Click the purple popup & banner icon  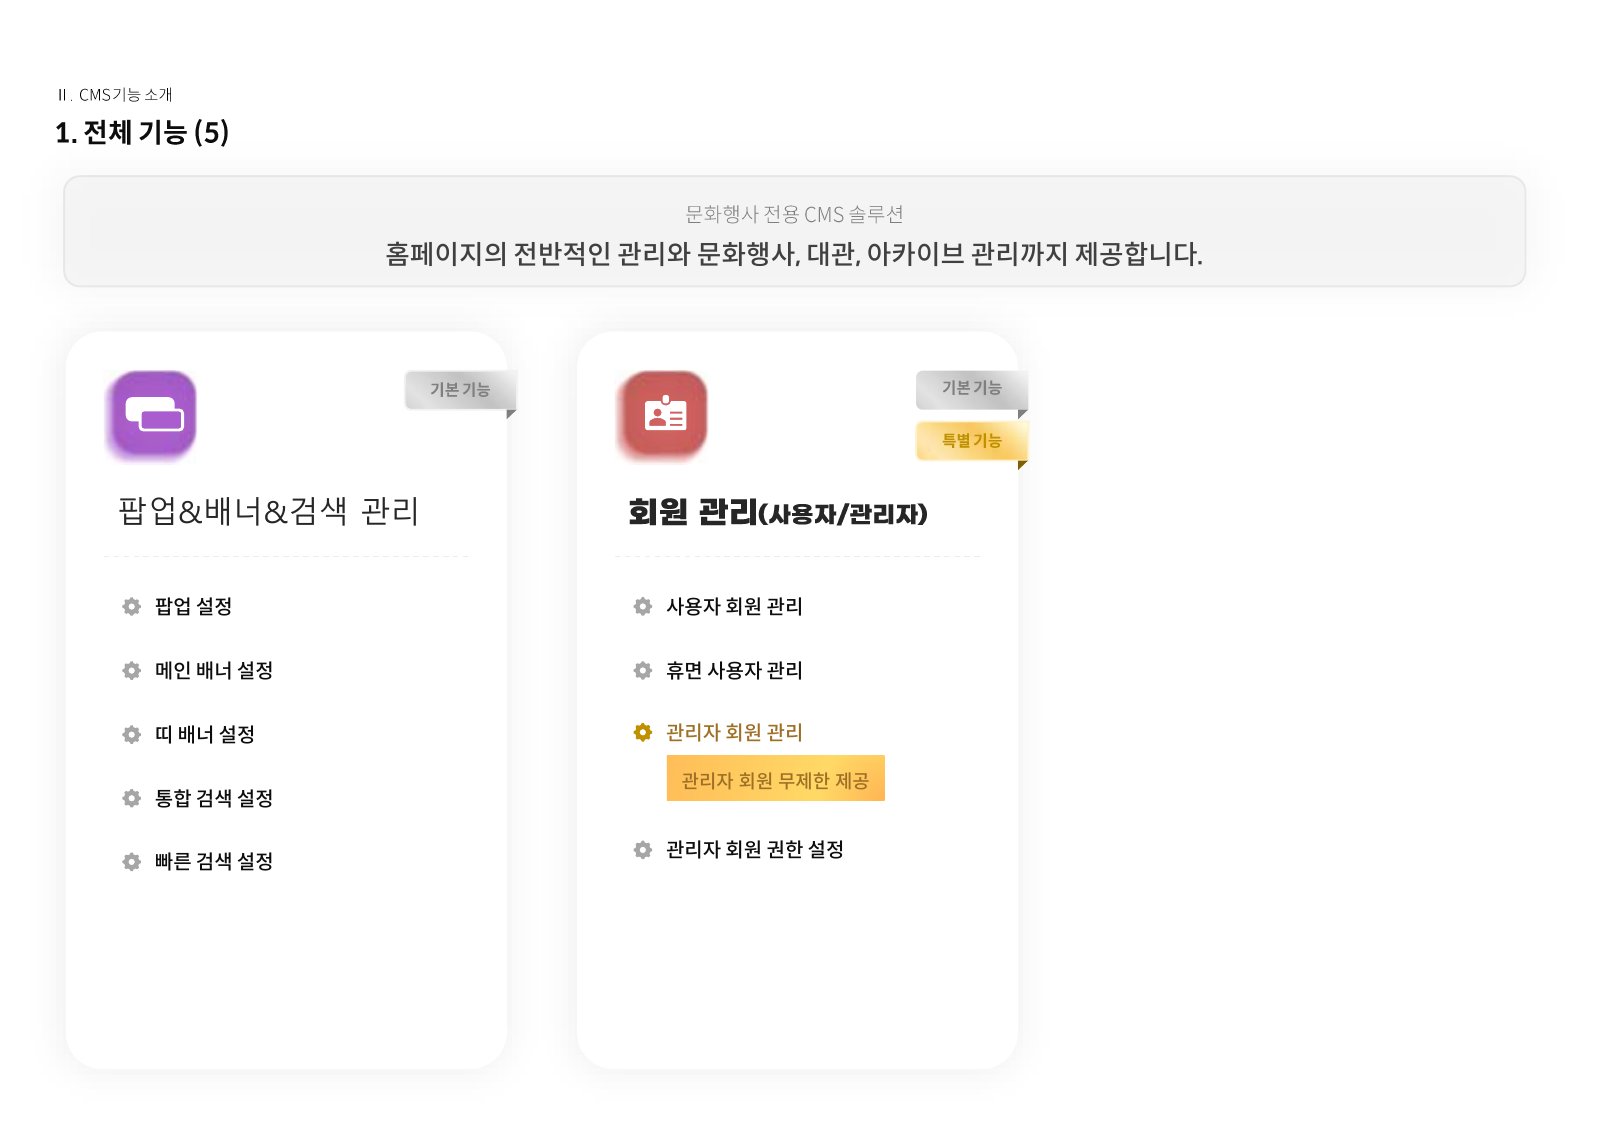(152, 414)
